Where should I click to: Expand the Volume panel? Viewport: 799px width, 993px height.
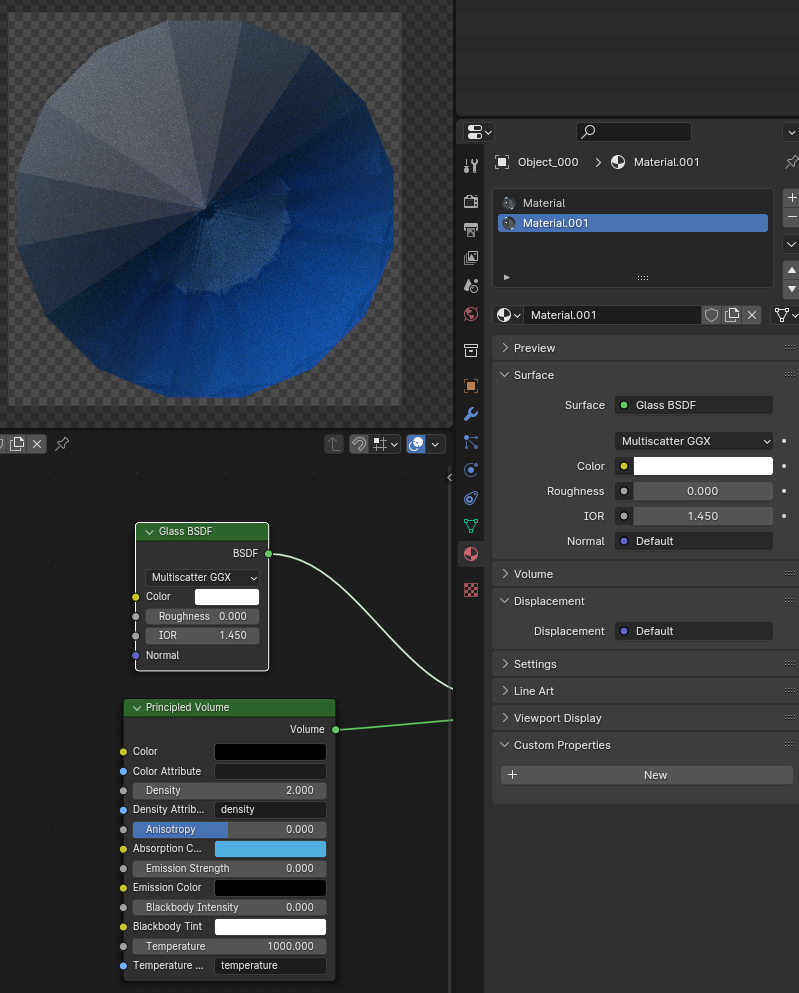(505, 574)
